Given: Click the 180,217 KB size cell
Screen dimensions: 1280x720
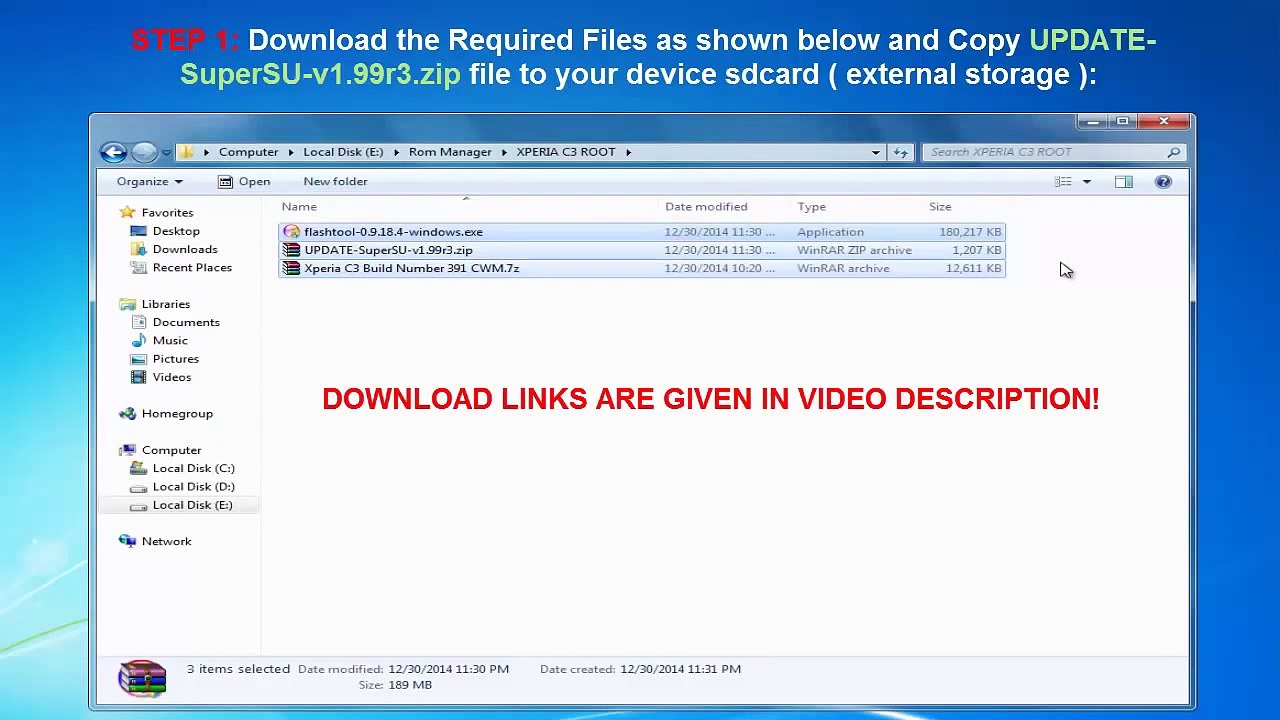Looking at the screenshot, I should click(x=970, y=232).
